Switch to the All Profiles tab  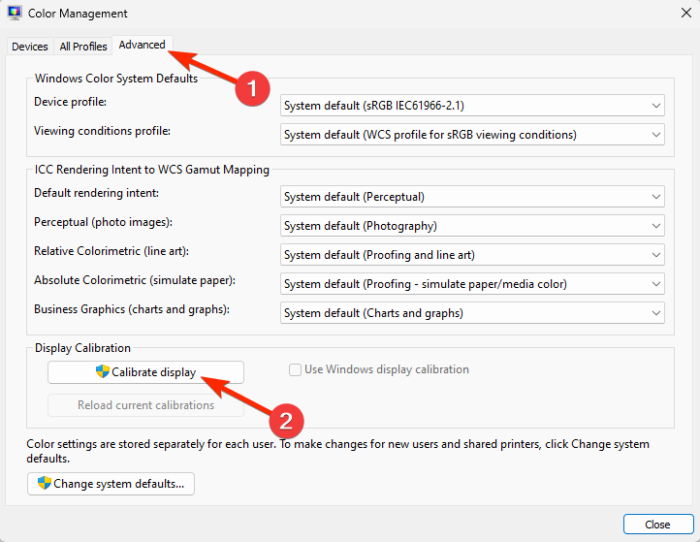click(x=83, y=46)
